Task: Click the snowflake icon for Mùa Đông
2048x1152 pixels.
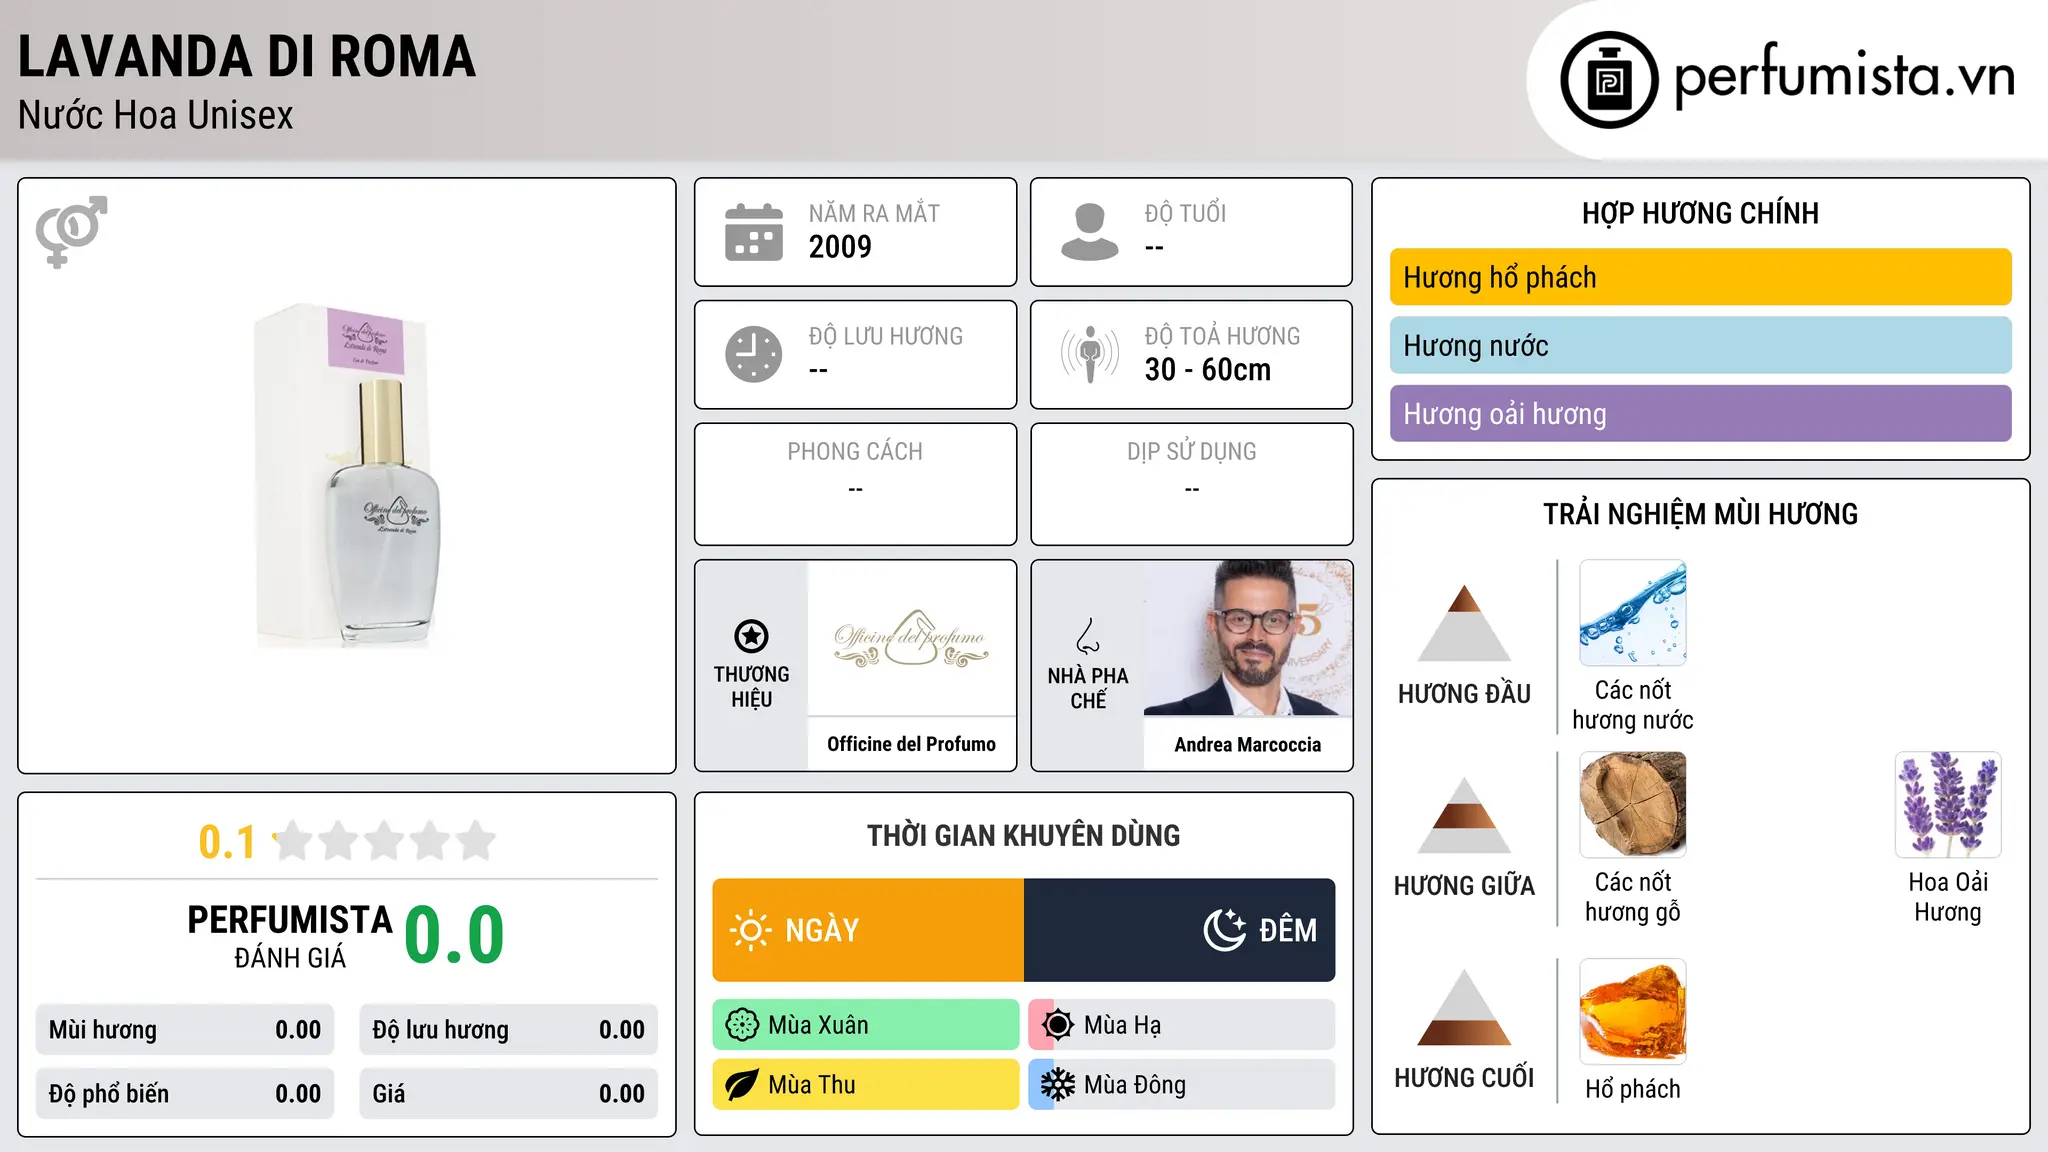Action: (x=1058, y=1085)
